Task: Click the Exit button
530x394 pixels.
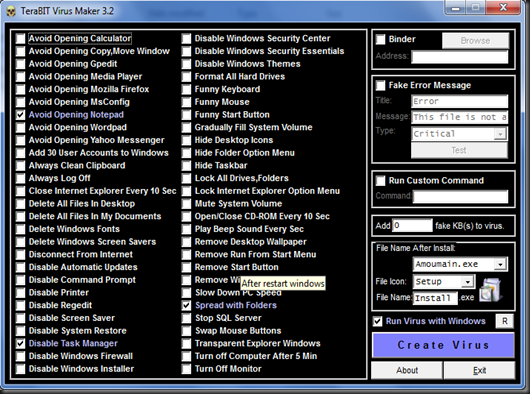Action: coord(479,370)
